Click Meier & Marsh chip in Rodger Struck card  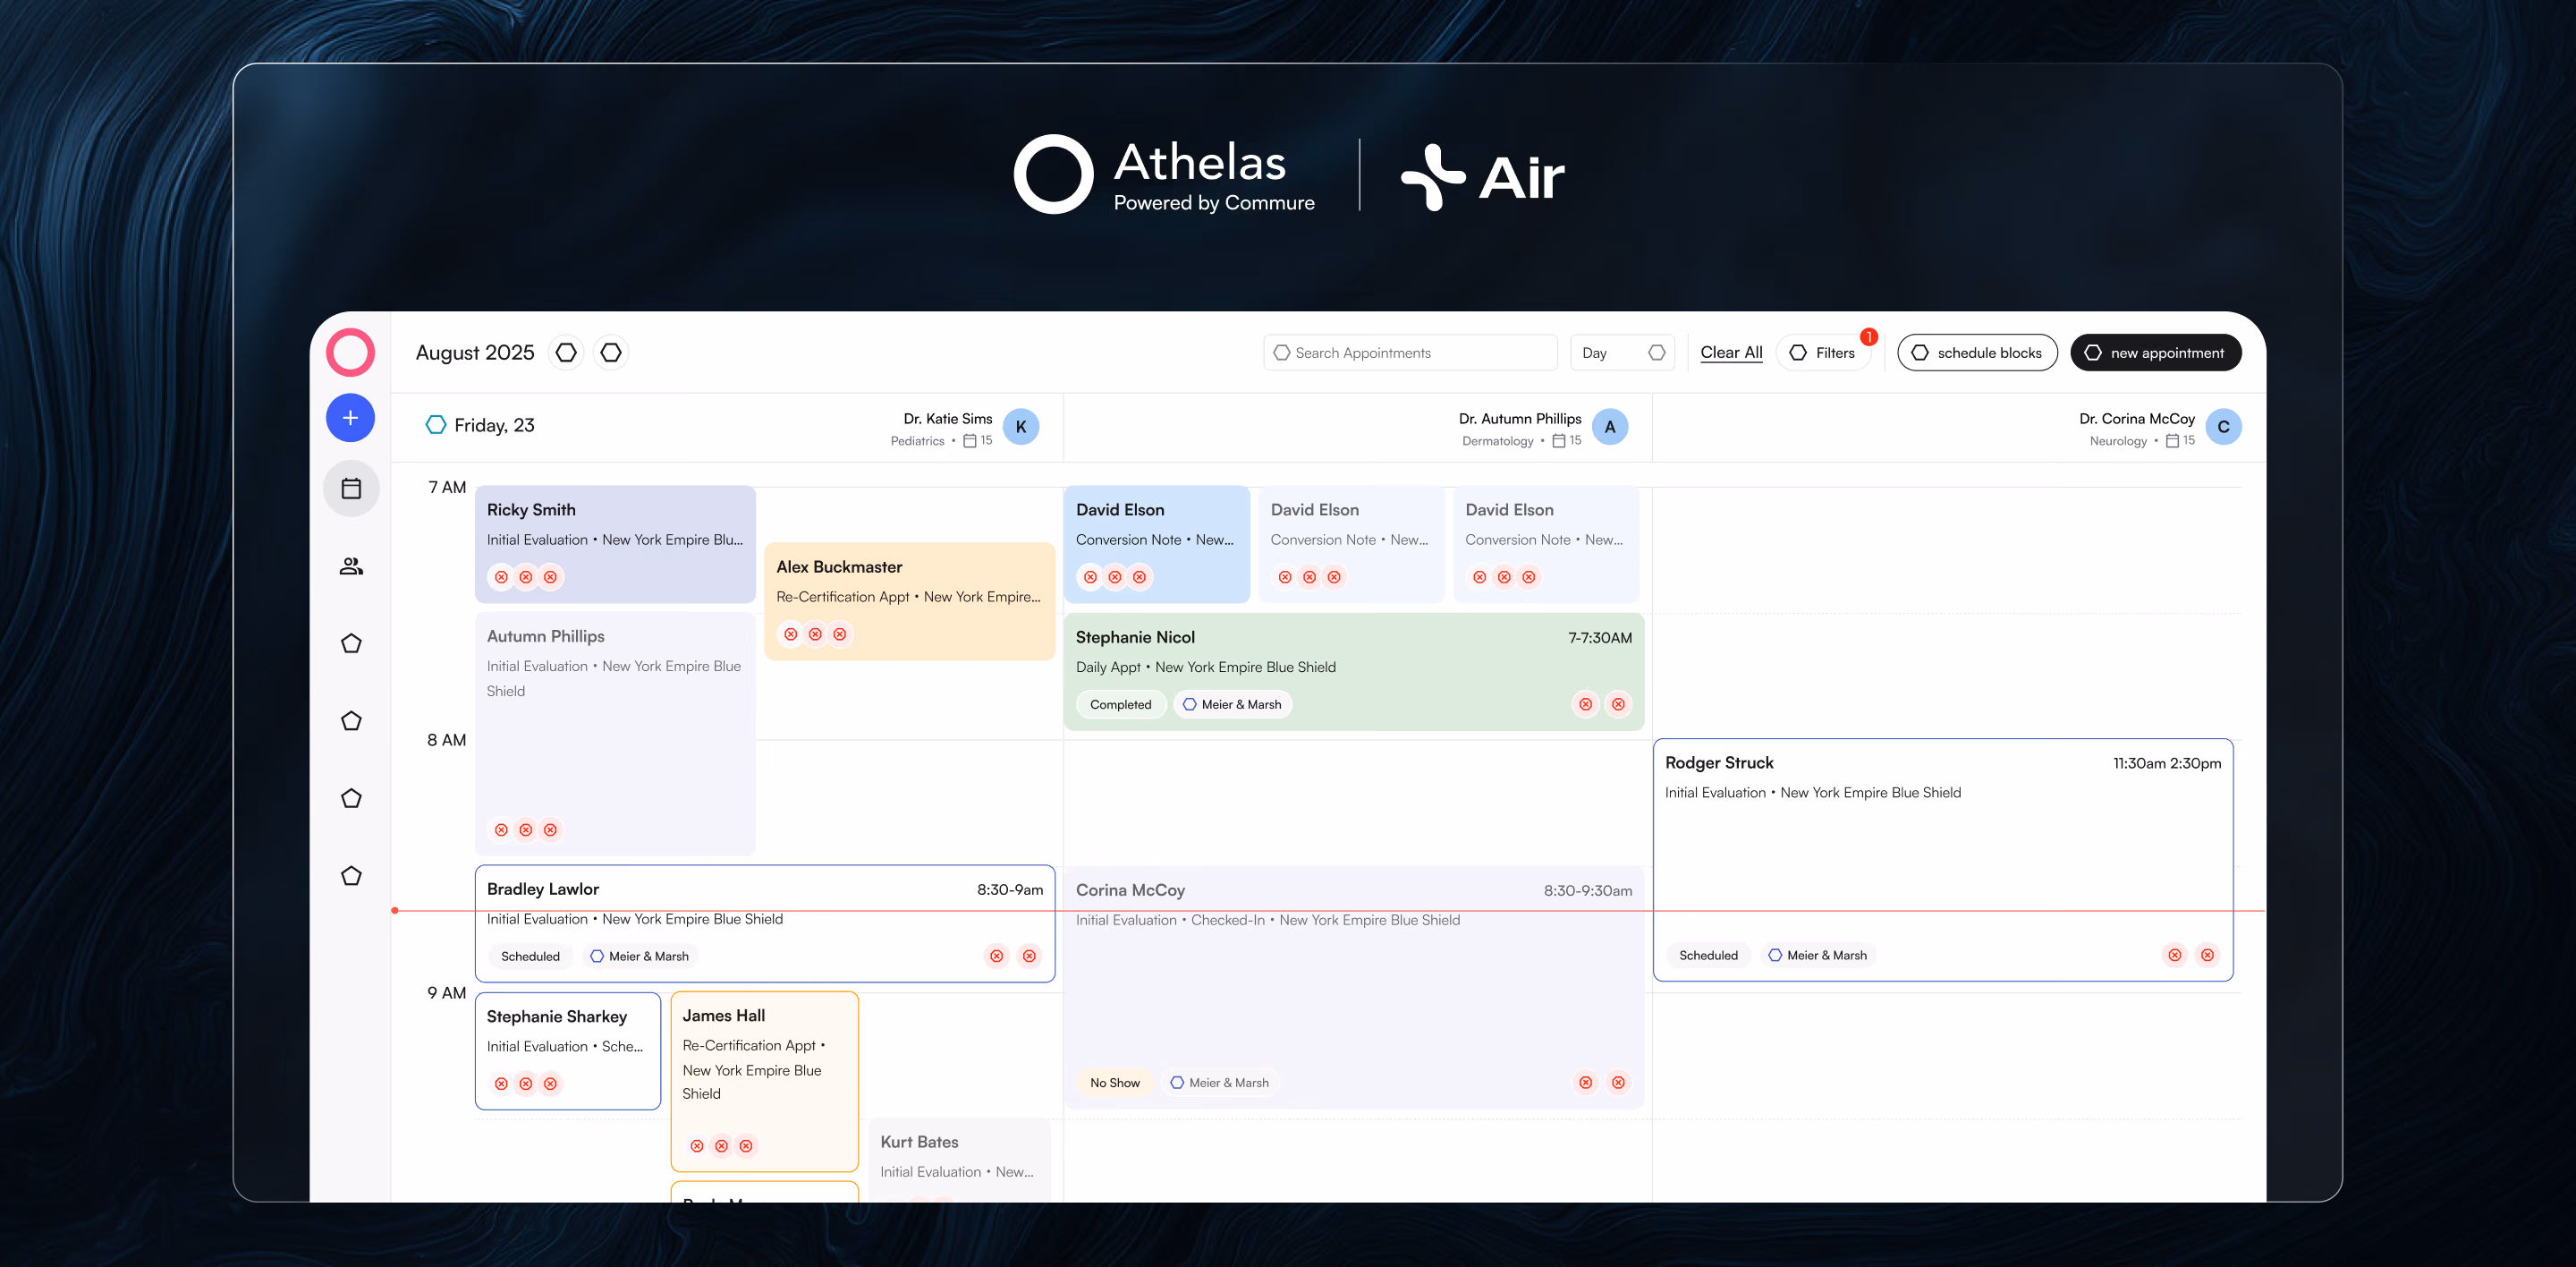(1817, 955)
